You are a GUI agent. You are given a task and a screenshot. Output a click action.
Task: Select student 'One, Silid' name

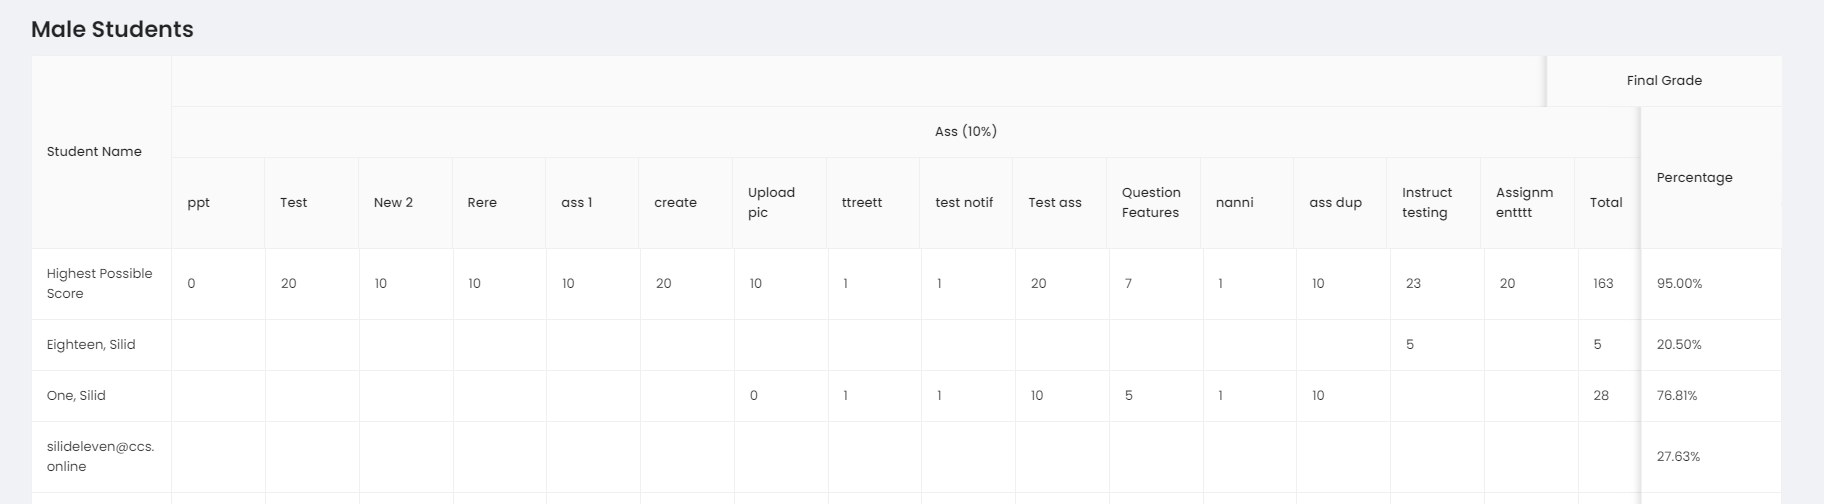click(x=76, y=396)
